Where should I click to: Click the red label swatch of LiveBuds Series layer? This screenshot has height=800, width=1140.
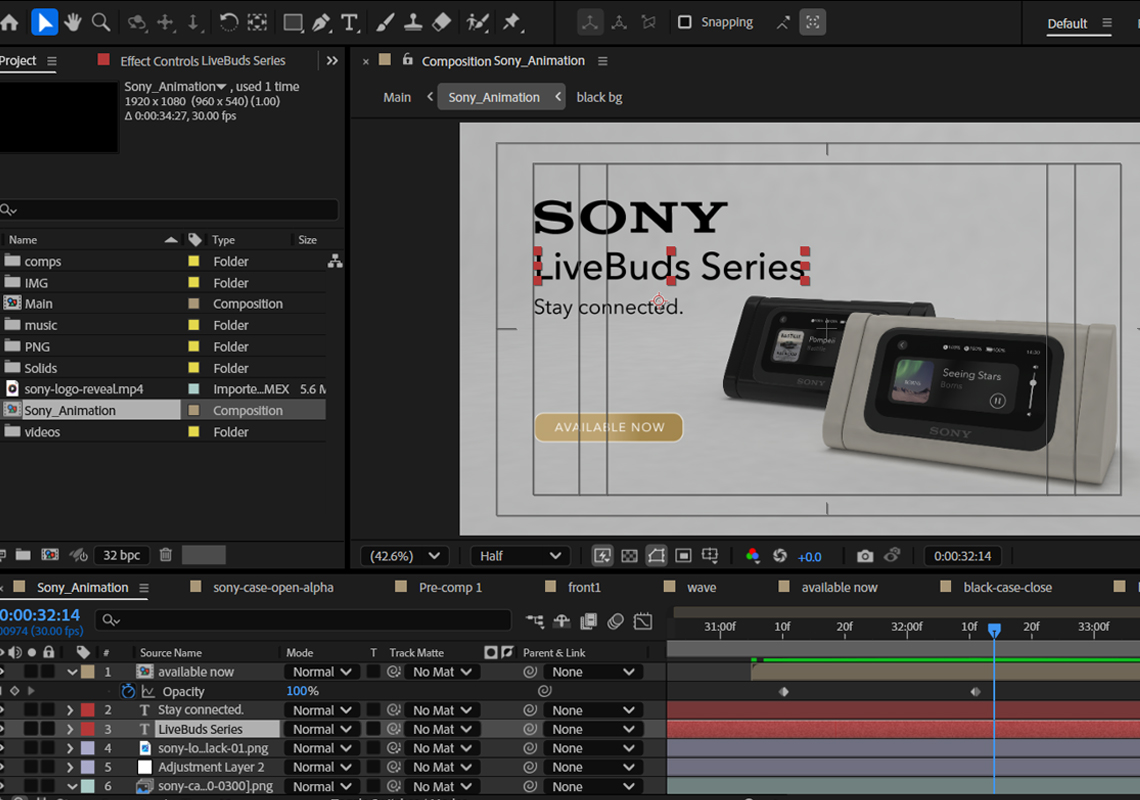87,729
